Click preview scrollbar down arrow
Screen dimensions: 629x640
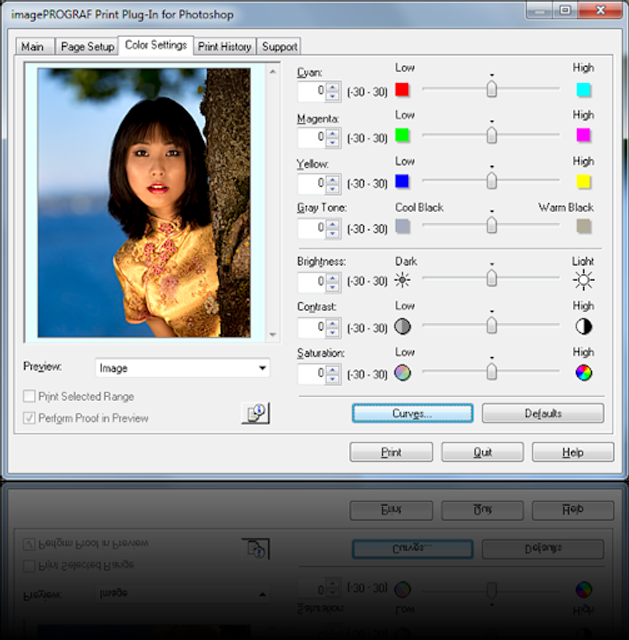click(x=273, y=335)
